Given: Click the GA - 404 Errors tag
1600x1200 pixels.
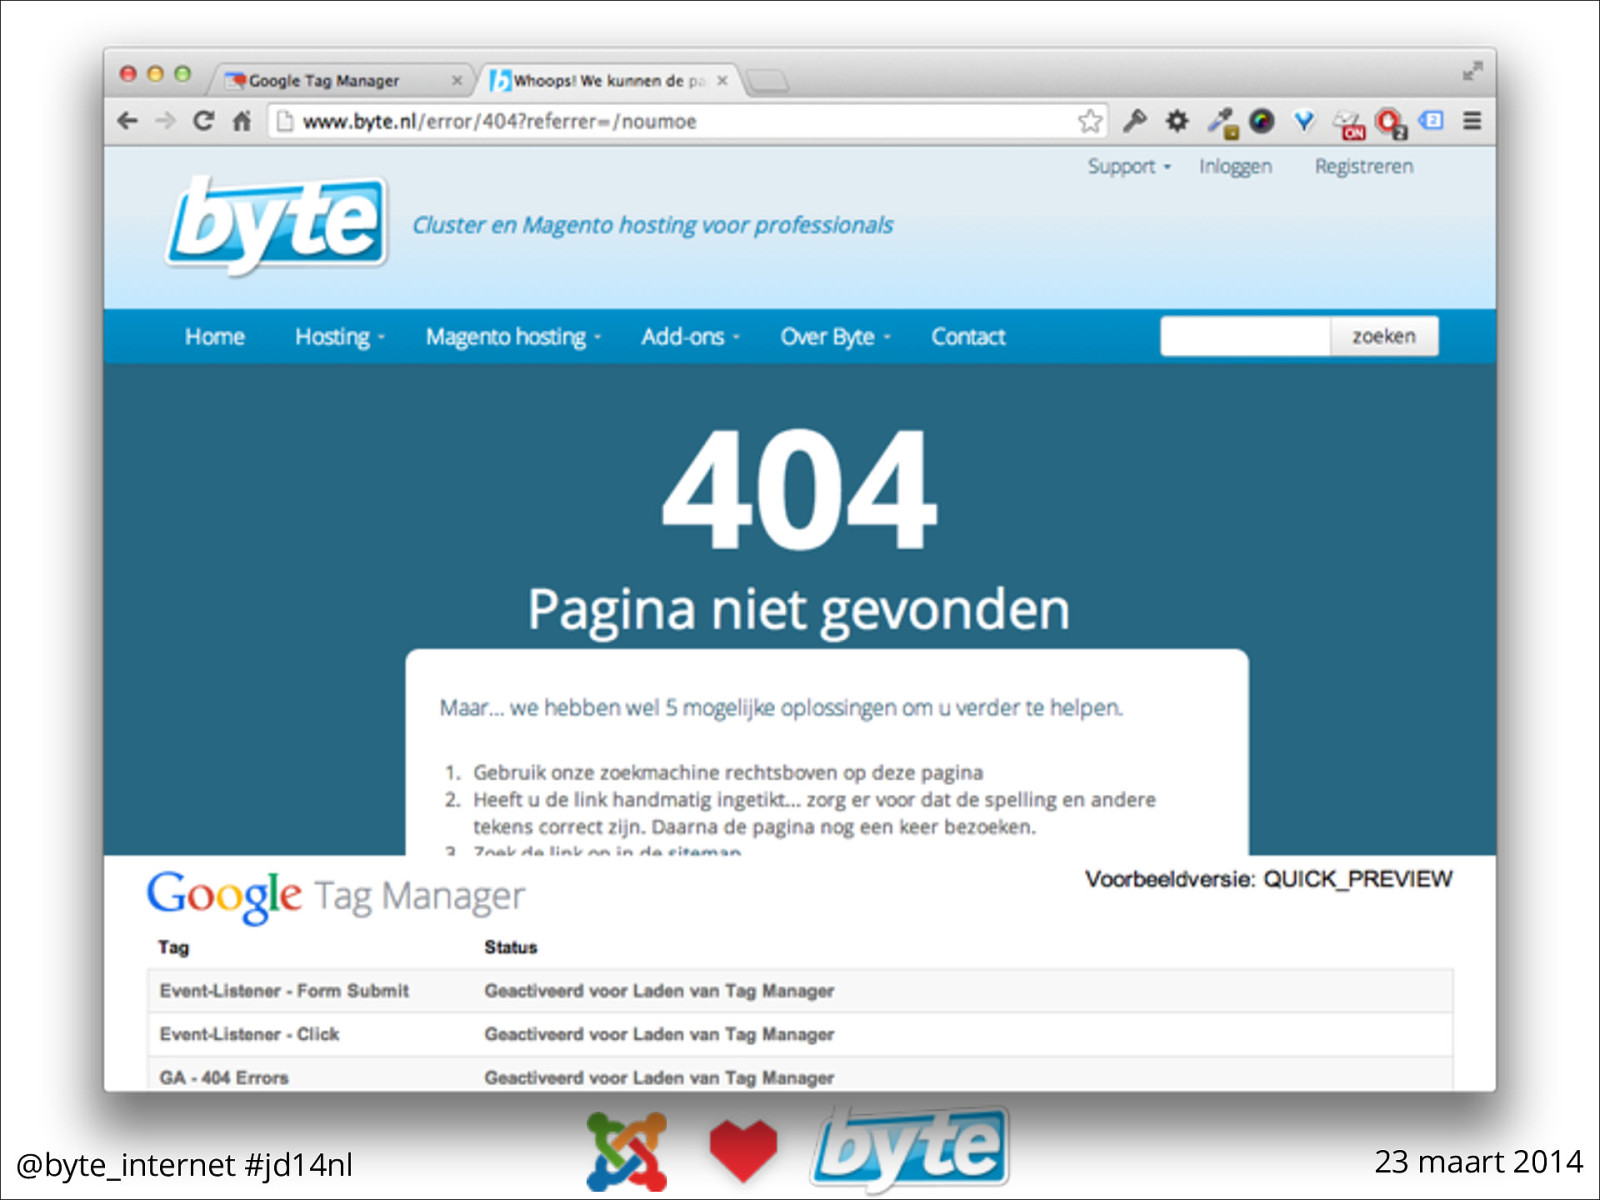Looking at the screenshot, I should (x=224, y=1077).
